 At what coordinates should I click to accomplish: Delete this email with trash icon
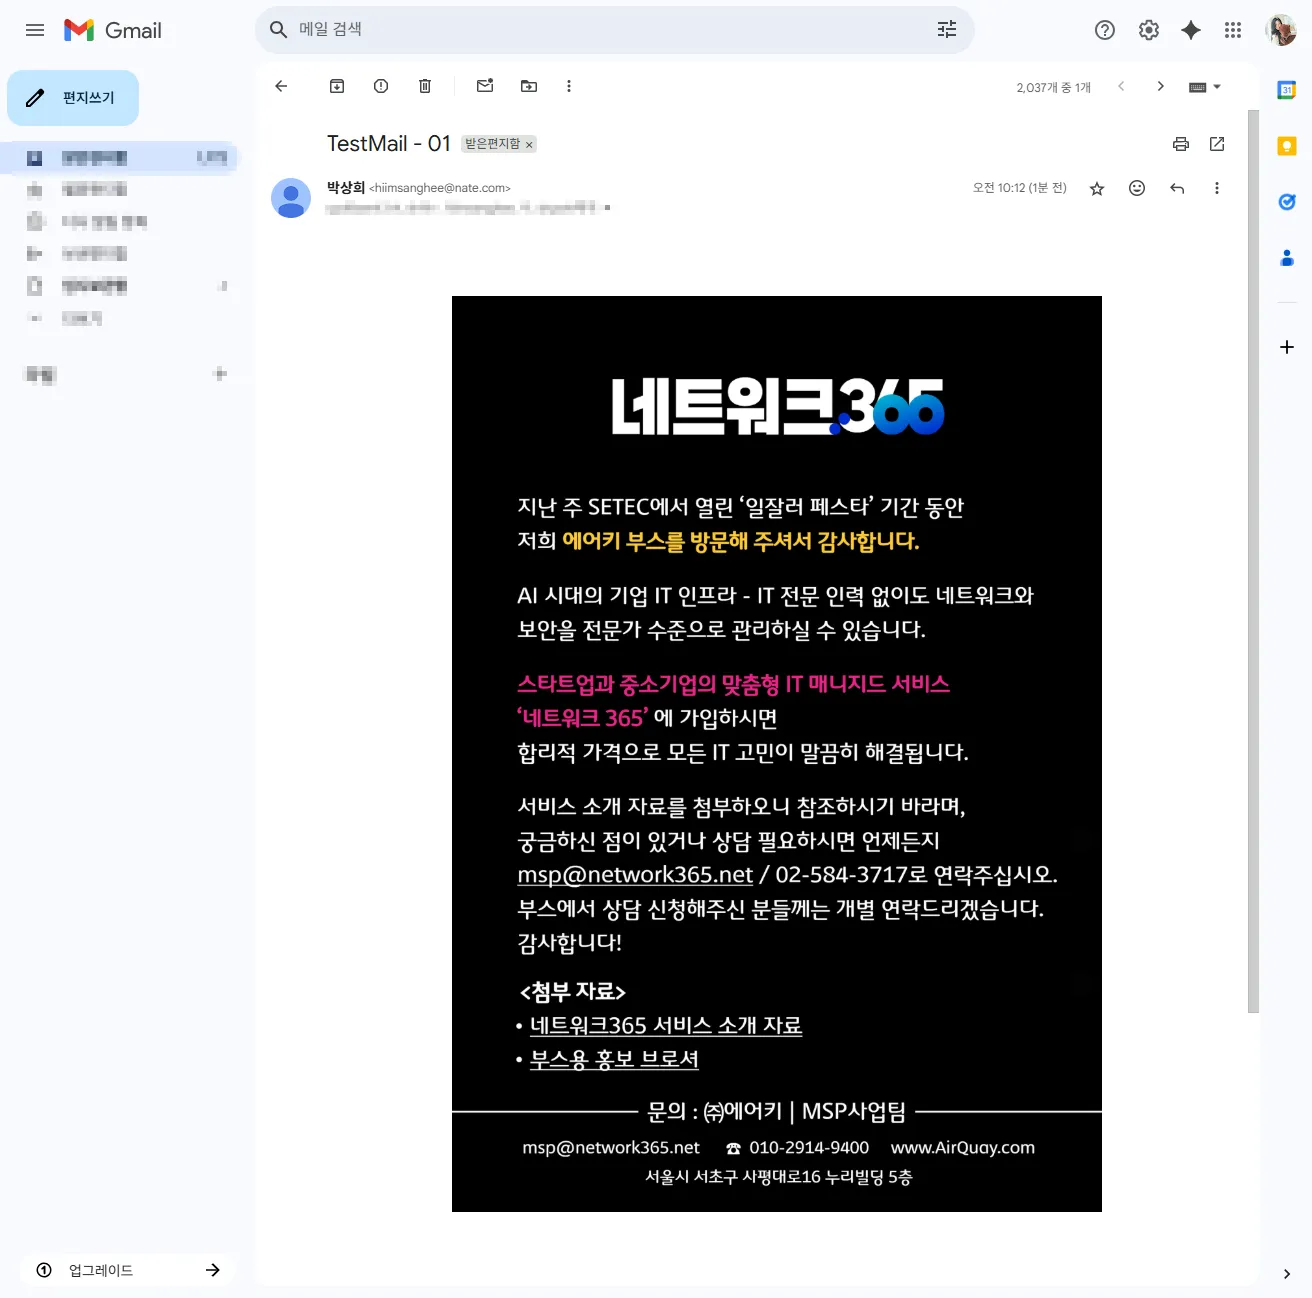[x=425, y=86]
